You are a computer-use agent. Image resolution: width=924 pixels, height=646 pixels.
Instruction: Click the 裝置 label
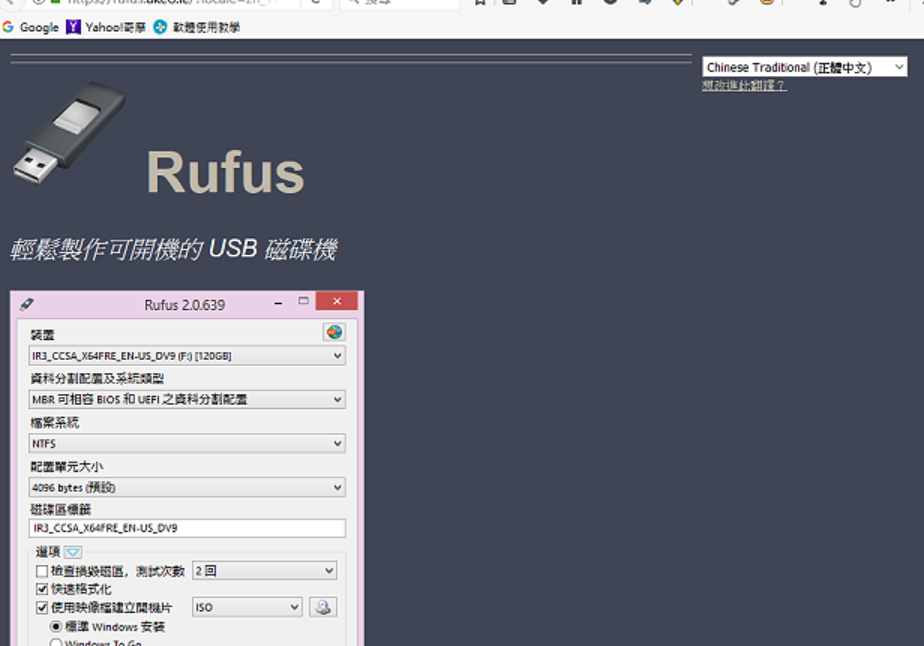42,335
